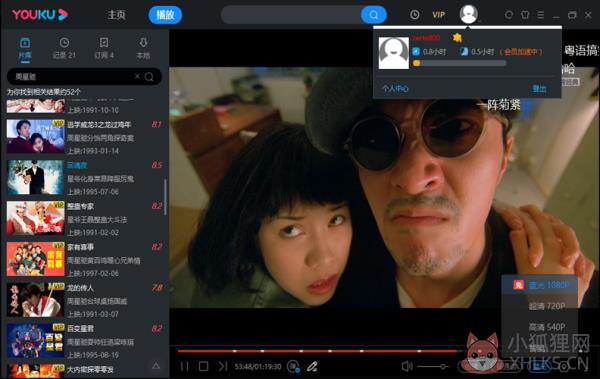Screen dimensions: 600x379
Task: Click the sidebar collapse-up arrow icon
Action: click(x=156, y=366)
